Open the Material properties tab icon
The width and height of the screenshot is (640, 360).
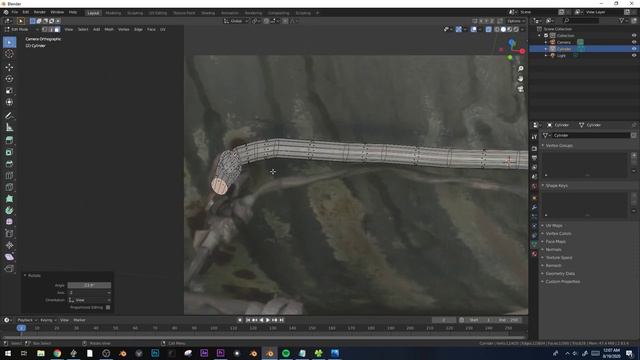(x=534, y=254)
